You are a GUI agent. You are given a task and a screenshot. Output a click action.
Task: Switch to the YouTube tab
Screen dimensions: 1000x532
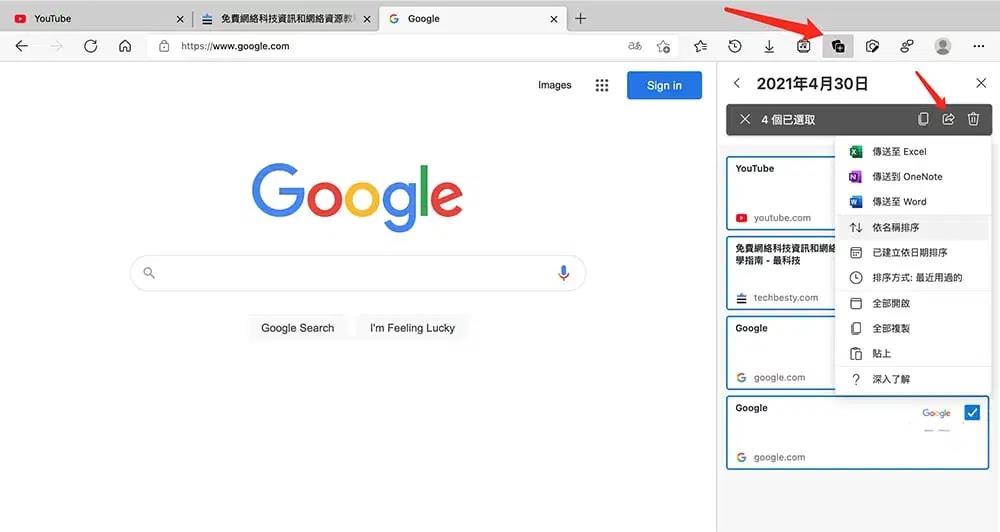(96, 18)
